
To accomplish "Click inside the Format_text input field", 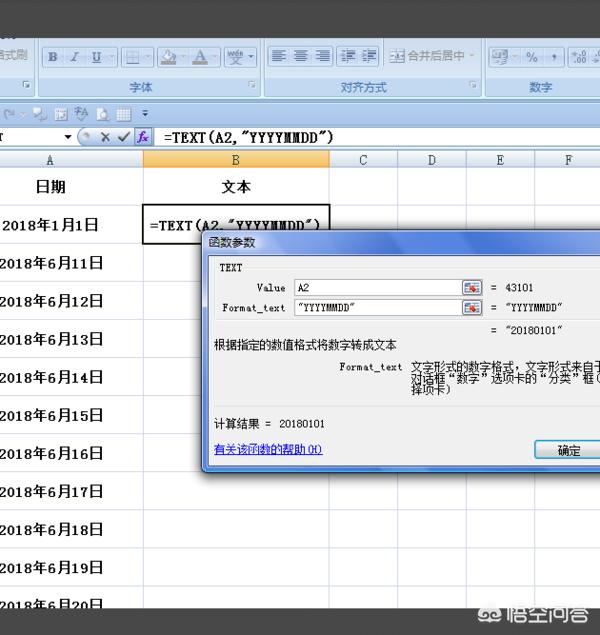I will 375,308.
